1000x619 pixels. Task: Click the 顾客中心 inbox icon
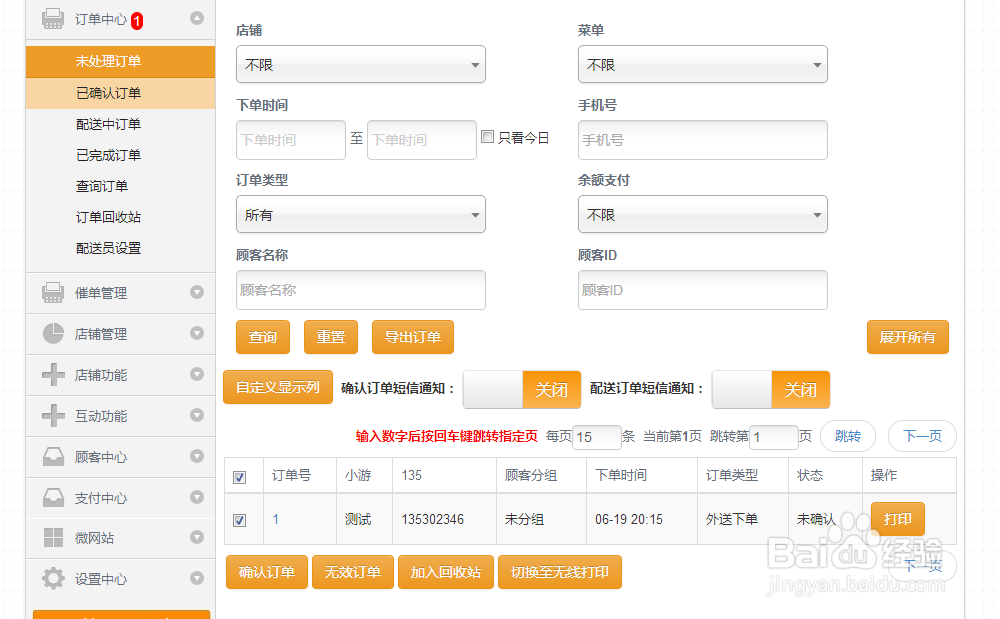coord(53,456)
